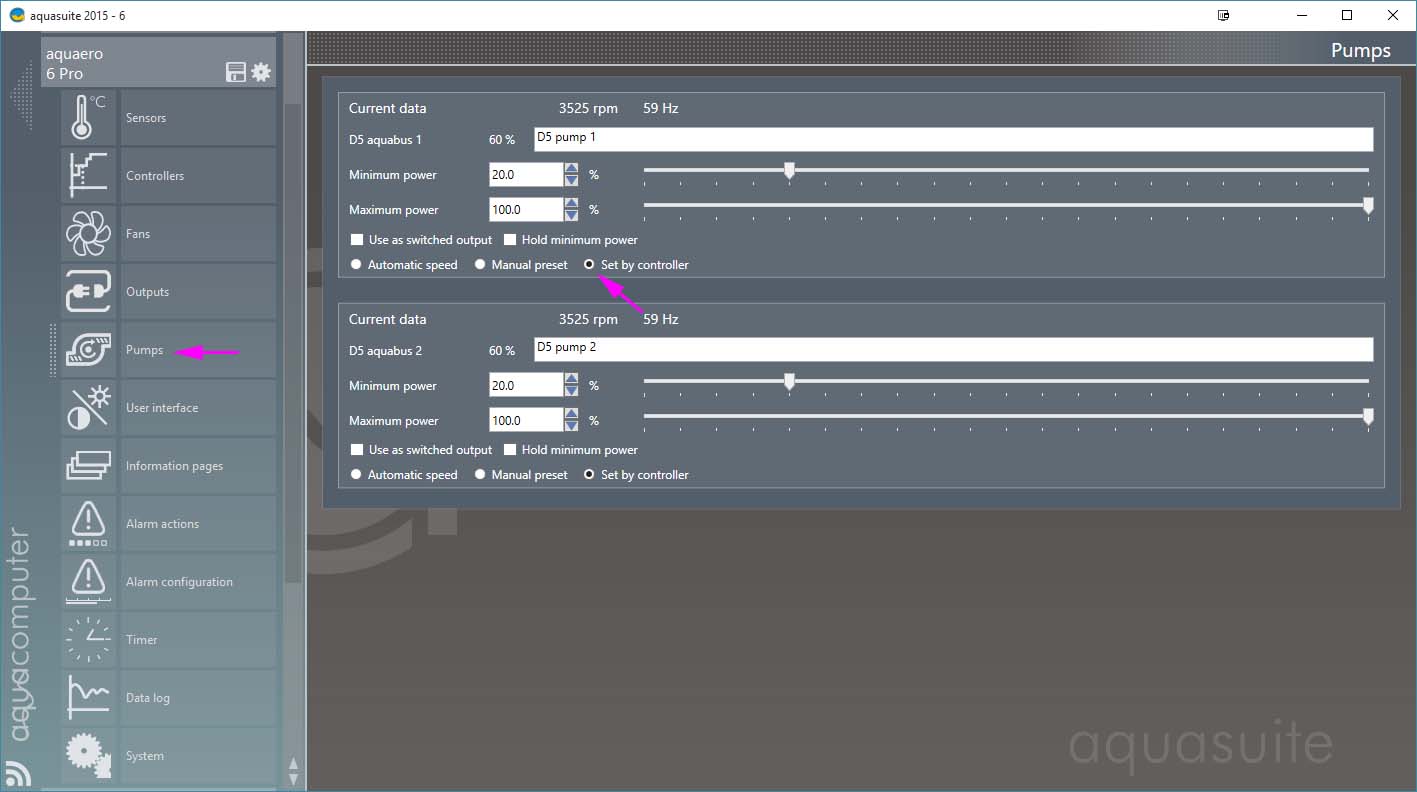Enable 'Use as switched output' for D5 aquabus 1

pyautogui.click(x=357, y=240)
